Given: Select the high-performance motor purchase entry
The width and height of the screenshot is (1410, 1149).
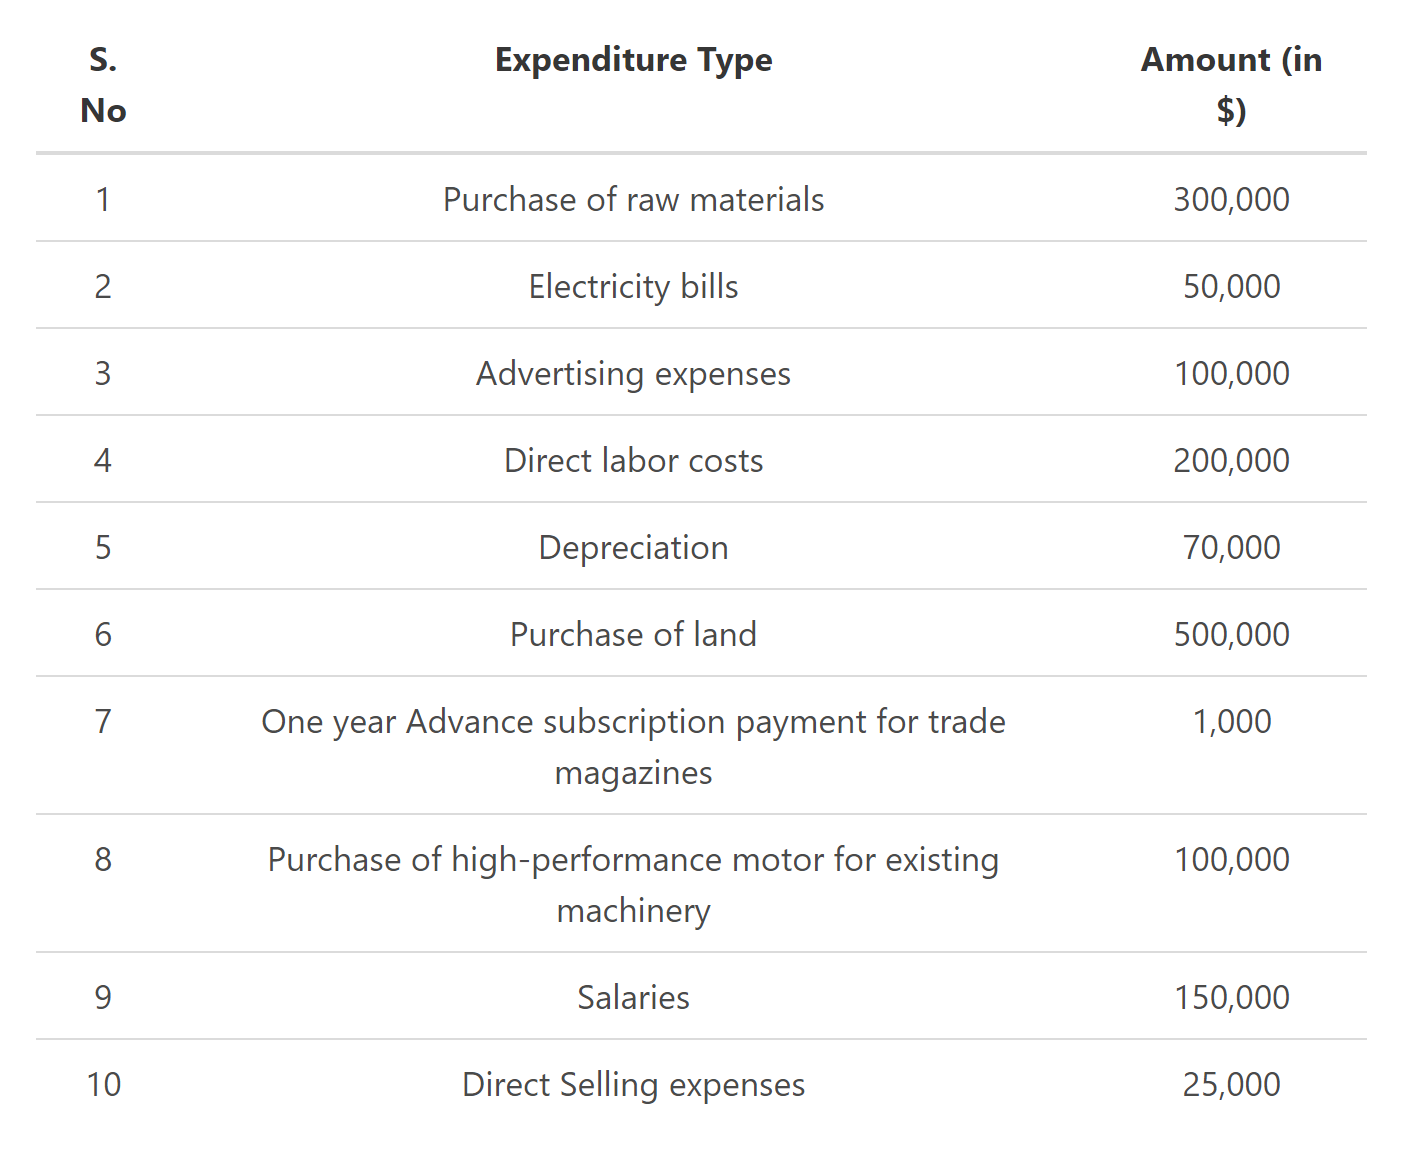Looking at the screenshot, I should (x=633, y=884).
